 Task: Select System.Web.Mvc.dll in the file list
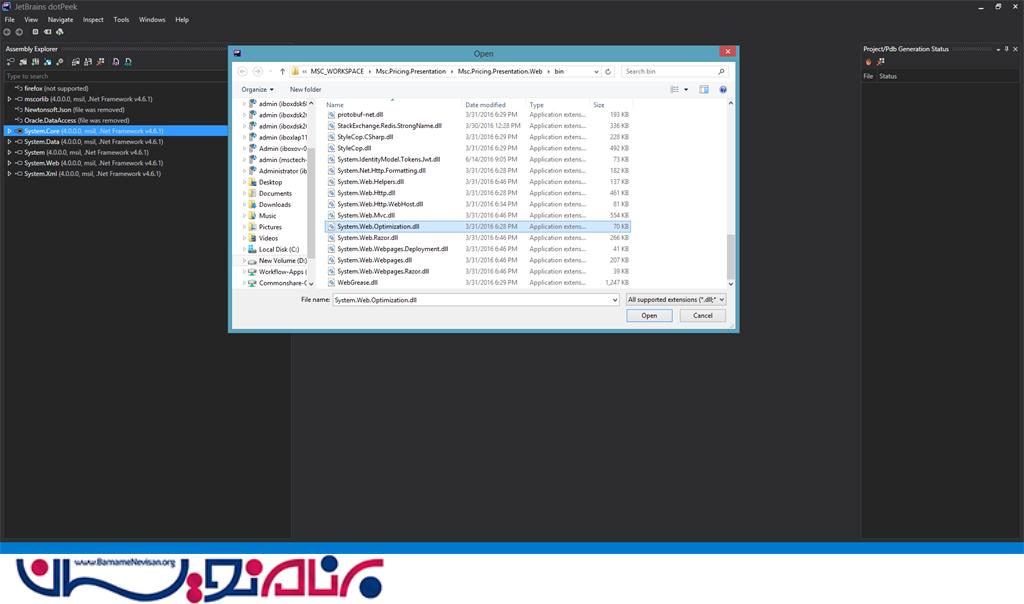(x=366, y=215)
